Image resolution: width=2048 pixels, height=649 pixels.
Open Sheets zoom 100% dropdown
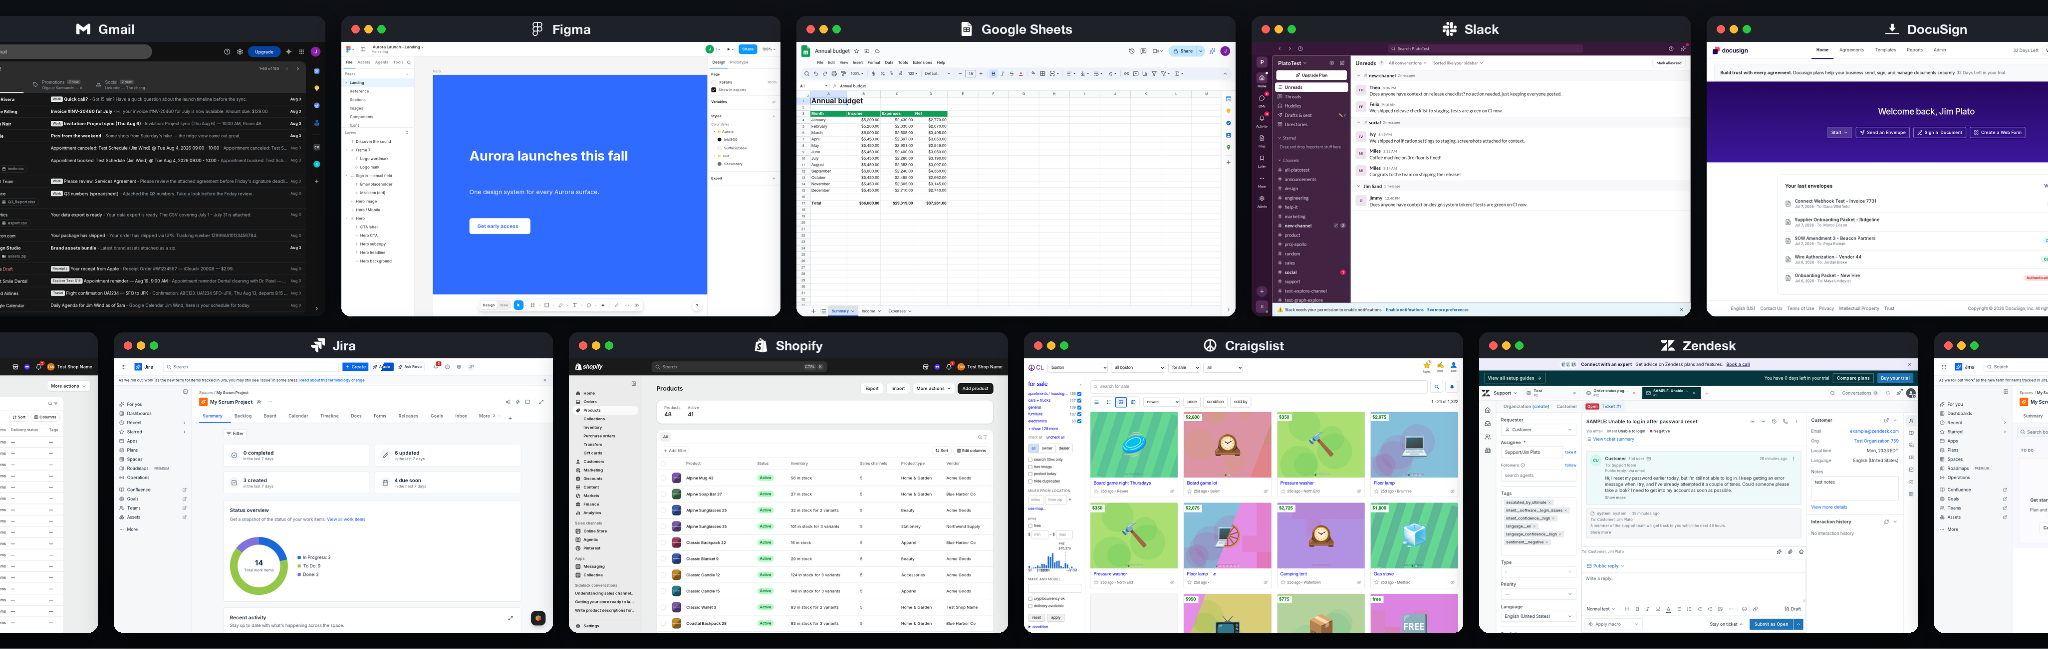[857, 74]
